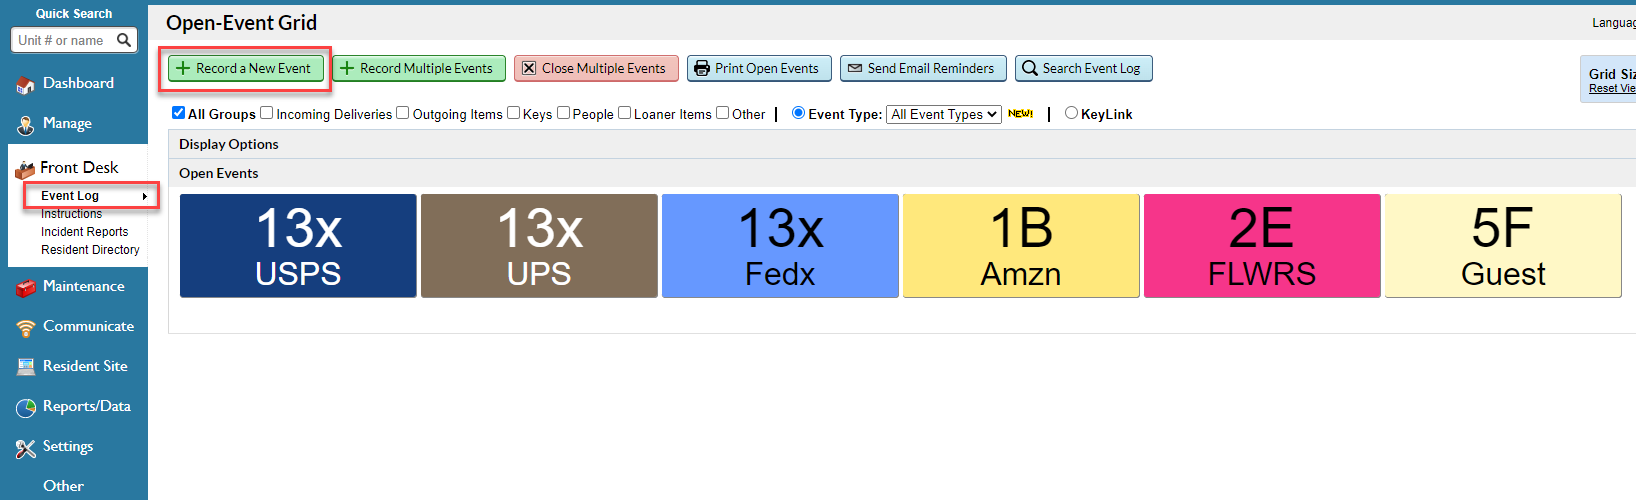This screenshot has height=500, width=1636.
Task: Click the Close Multiple Events button
Action: click(x=596, y=68)
